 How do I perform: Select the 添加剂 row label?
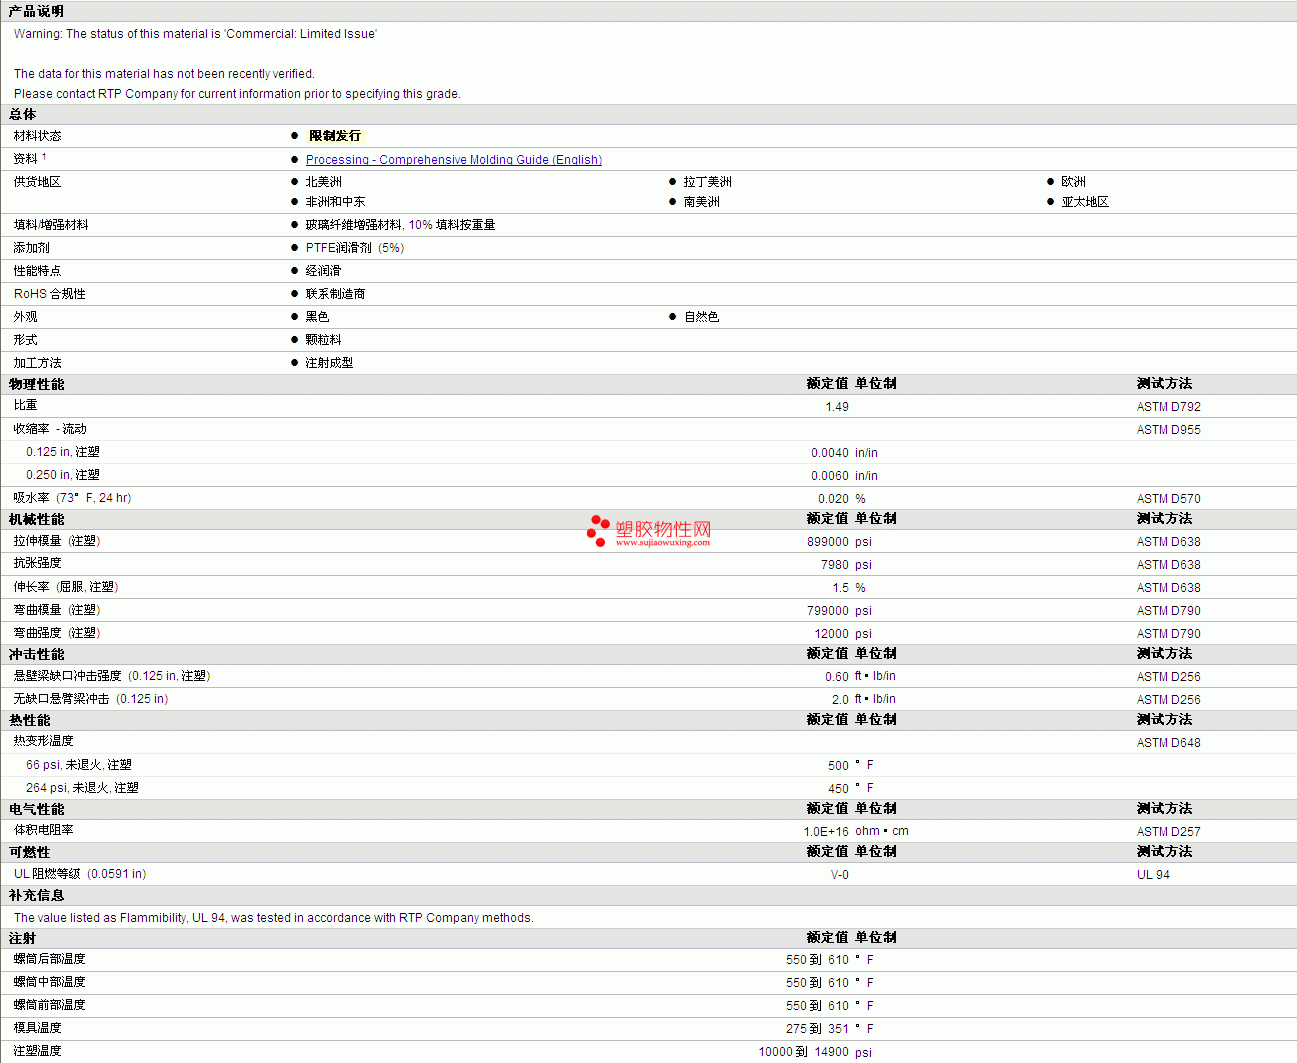pyautogui.click(x=31, y=248)
